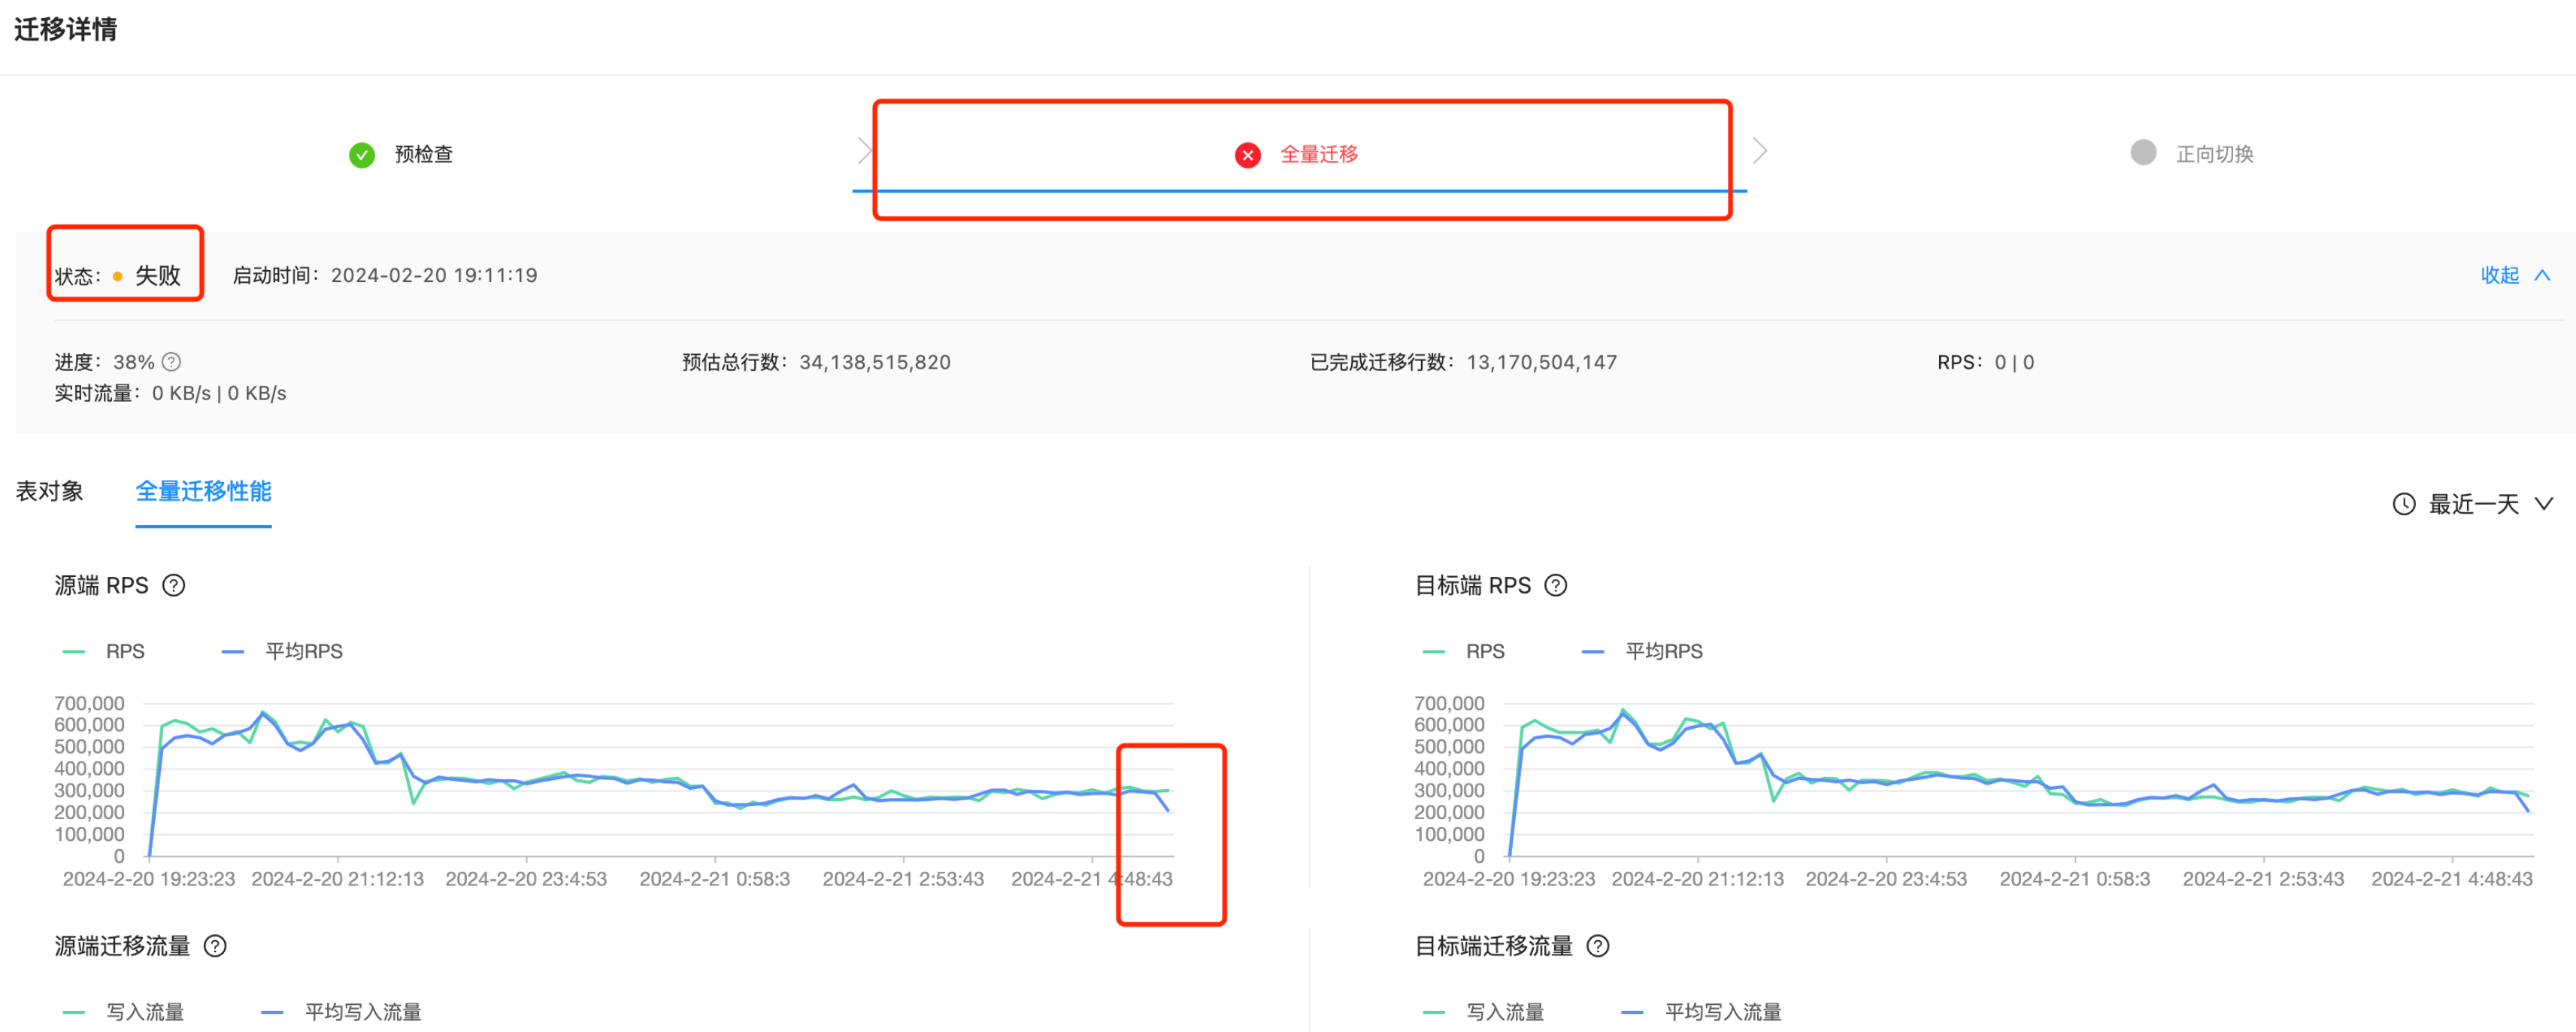Image resolution: width=2576 pixels, height=1032 pixels.
Task: Open the help tooltip icon next to 进度
Action: pyautogui.click(x=170, y=362)
